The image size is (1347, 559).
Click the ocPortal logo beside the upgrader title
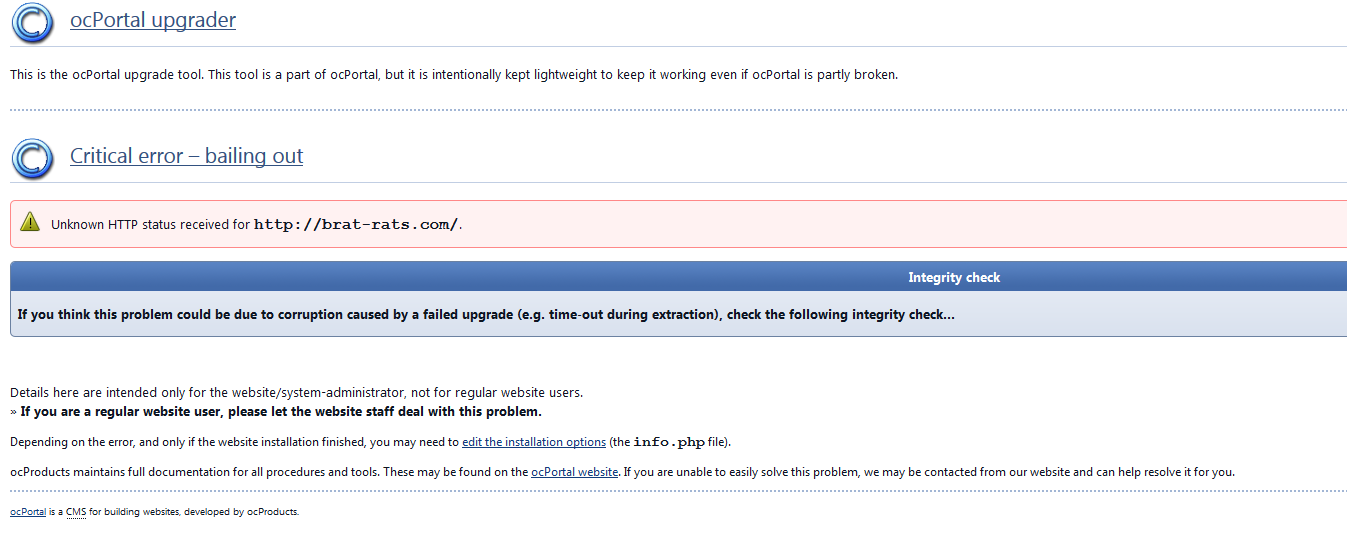[x=32, y=23]
